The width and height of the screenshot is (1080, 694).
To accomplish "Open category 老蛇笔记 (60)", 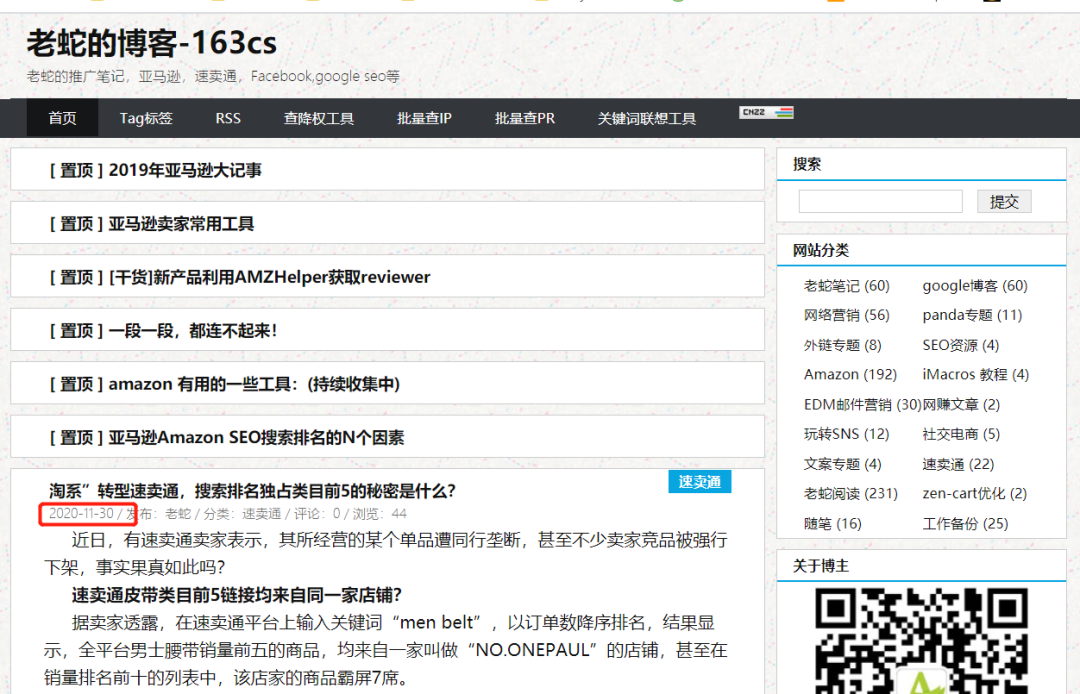I will (847, 286).
